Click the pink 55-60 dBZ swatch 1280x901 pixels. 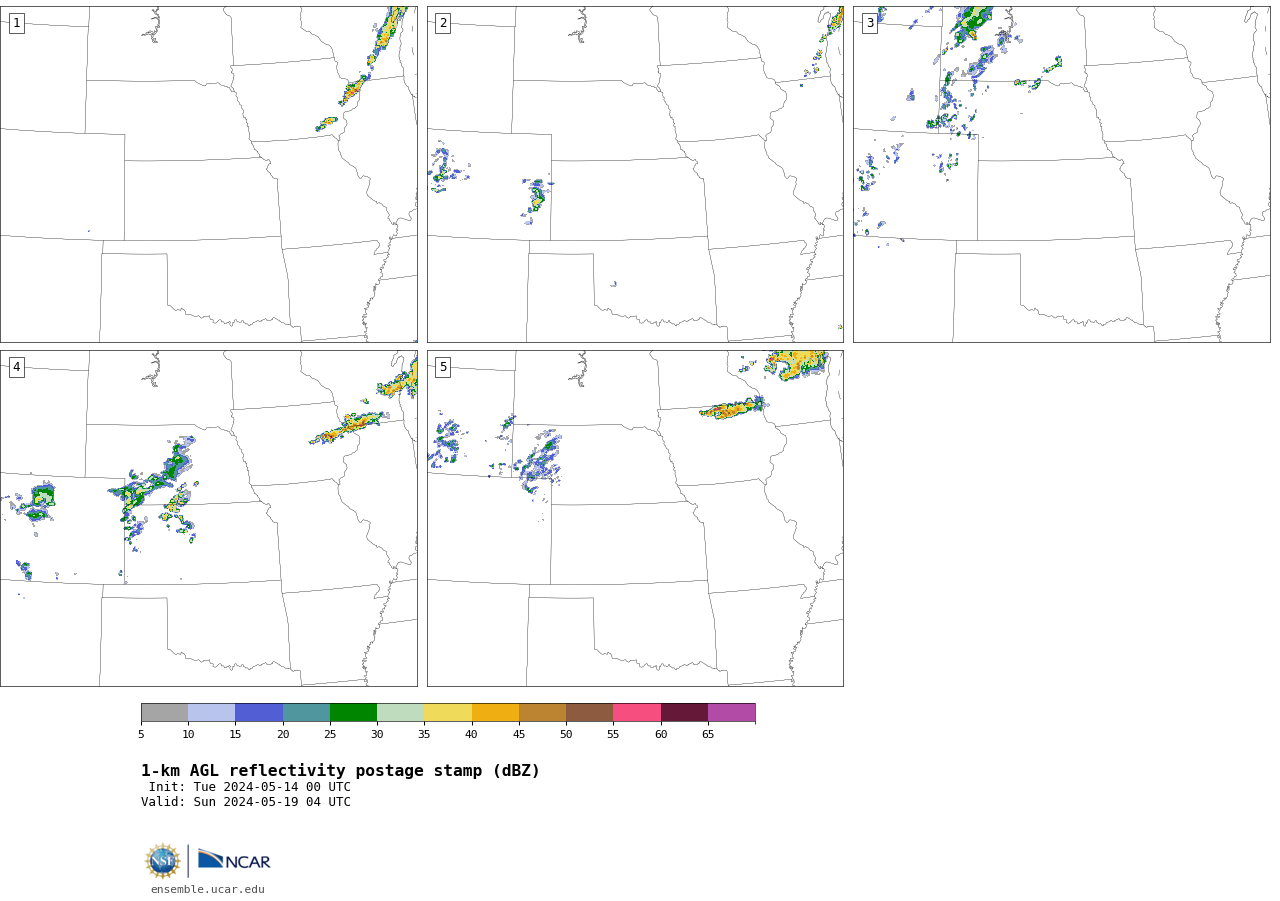point(637,713)
